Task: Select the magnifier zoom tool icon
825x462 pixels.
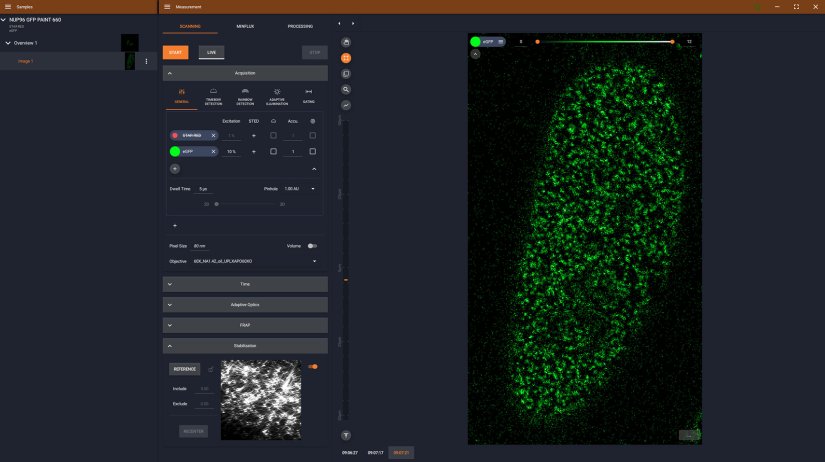Action: click(346, 89)
